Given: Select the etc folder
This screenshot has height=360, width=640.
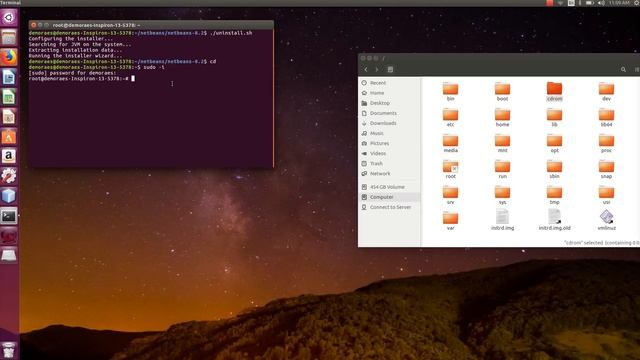Looking at the screenshot, I should pyautogui.click(x=451, y=118).
